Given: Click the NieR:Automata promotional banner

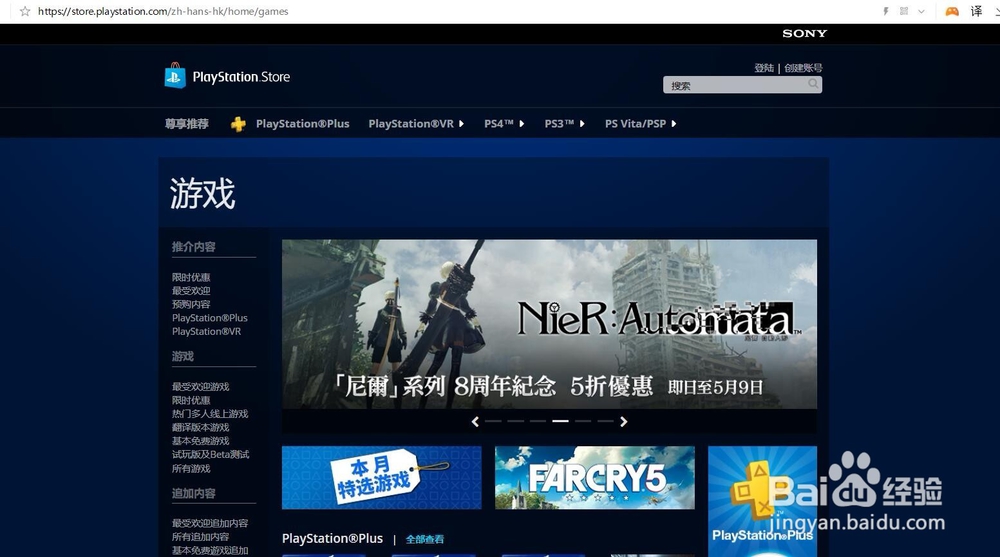Looking at the screenshot, I should point(549,324).
